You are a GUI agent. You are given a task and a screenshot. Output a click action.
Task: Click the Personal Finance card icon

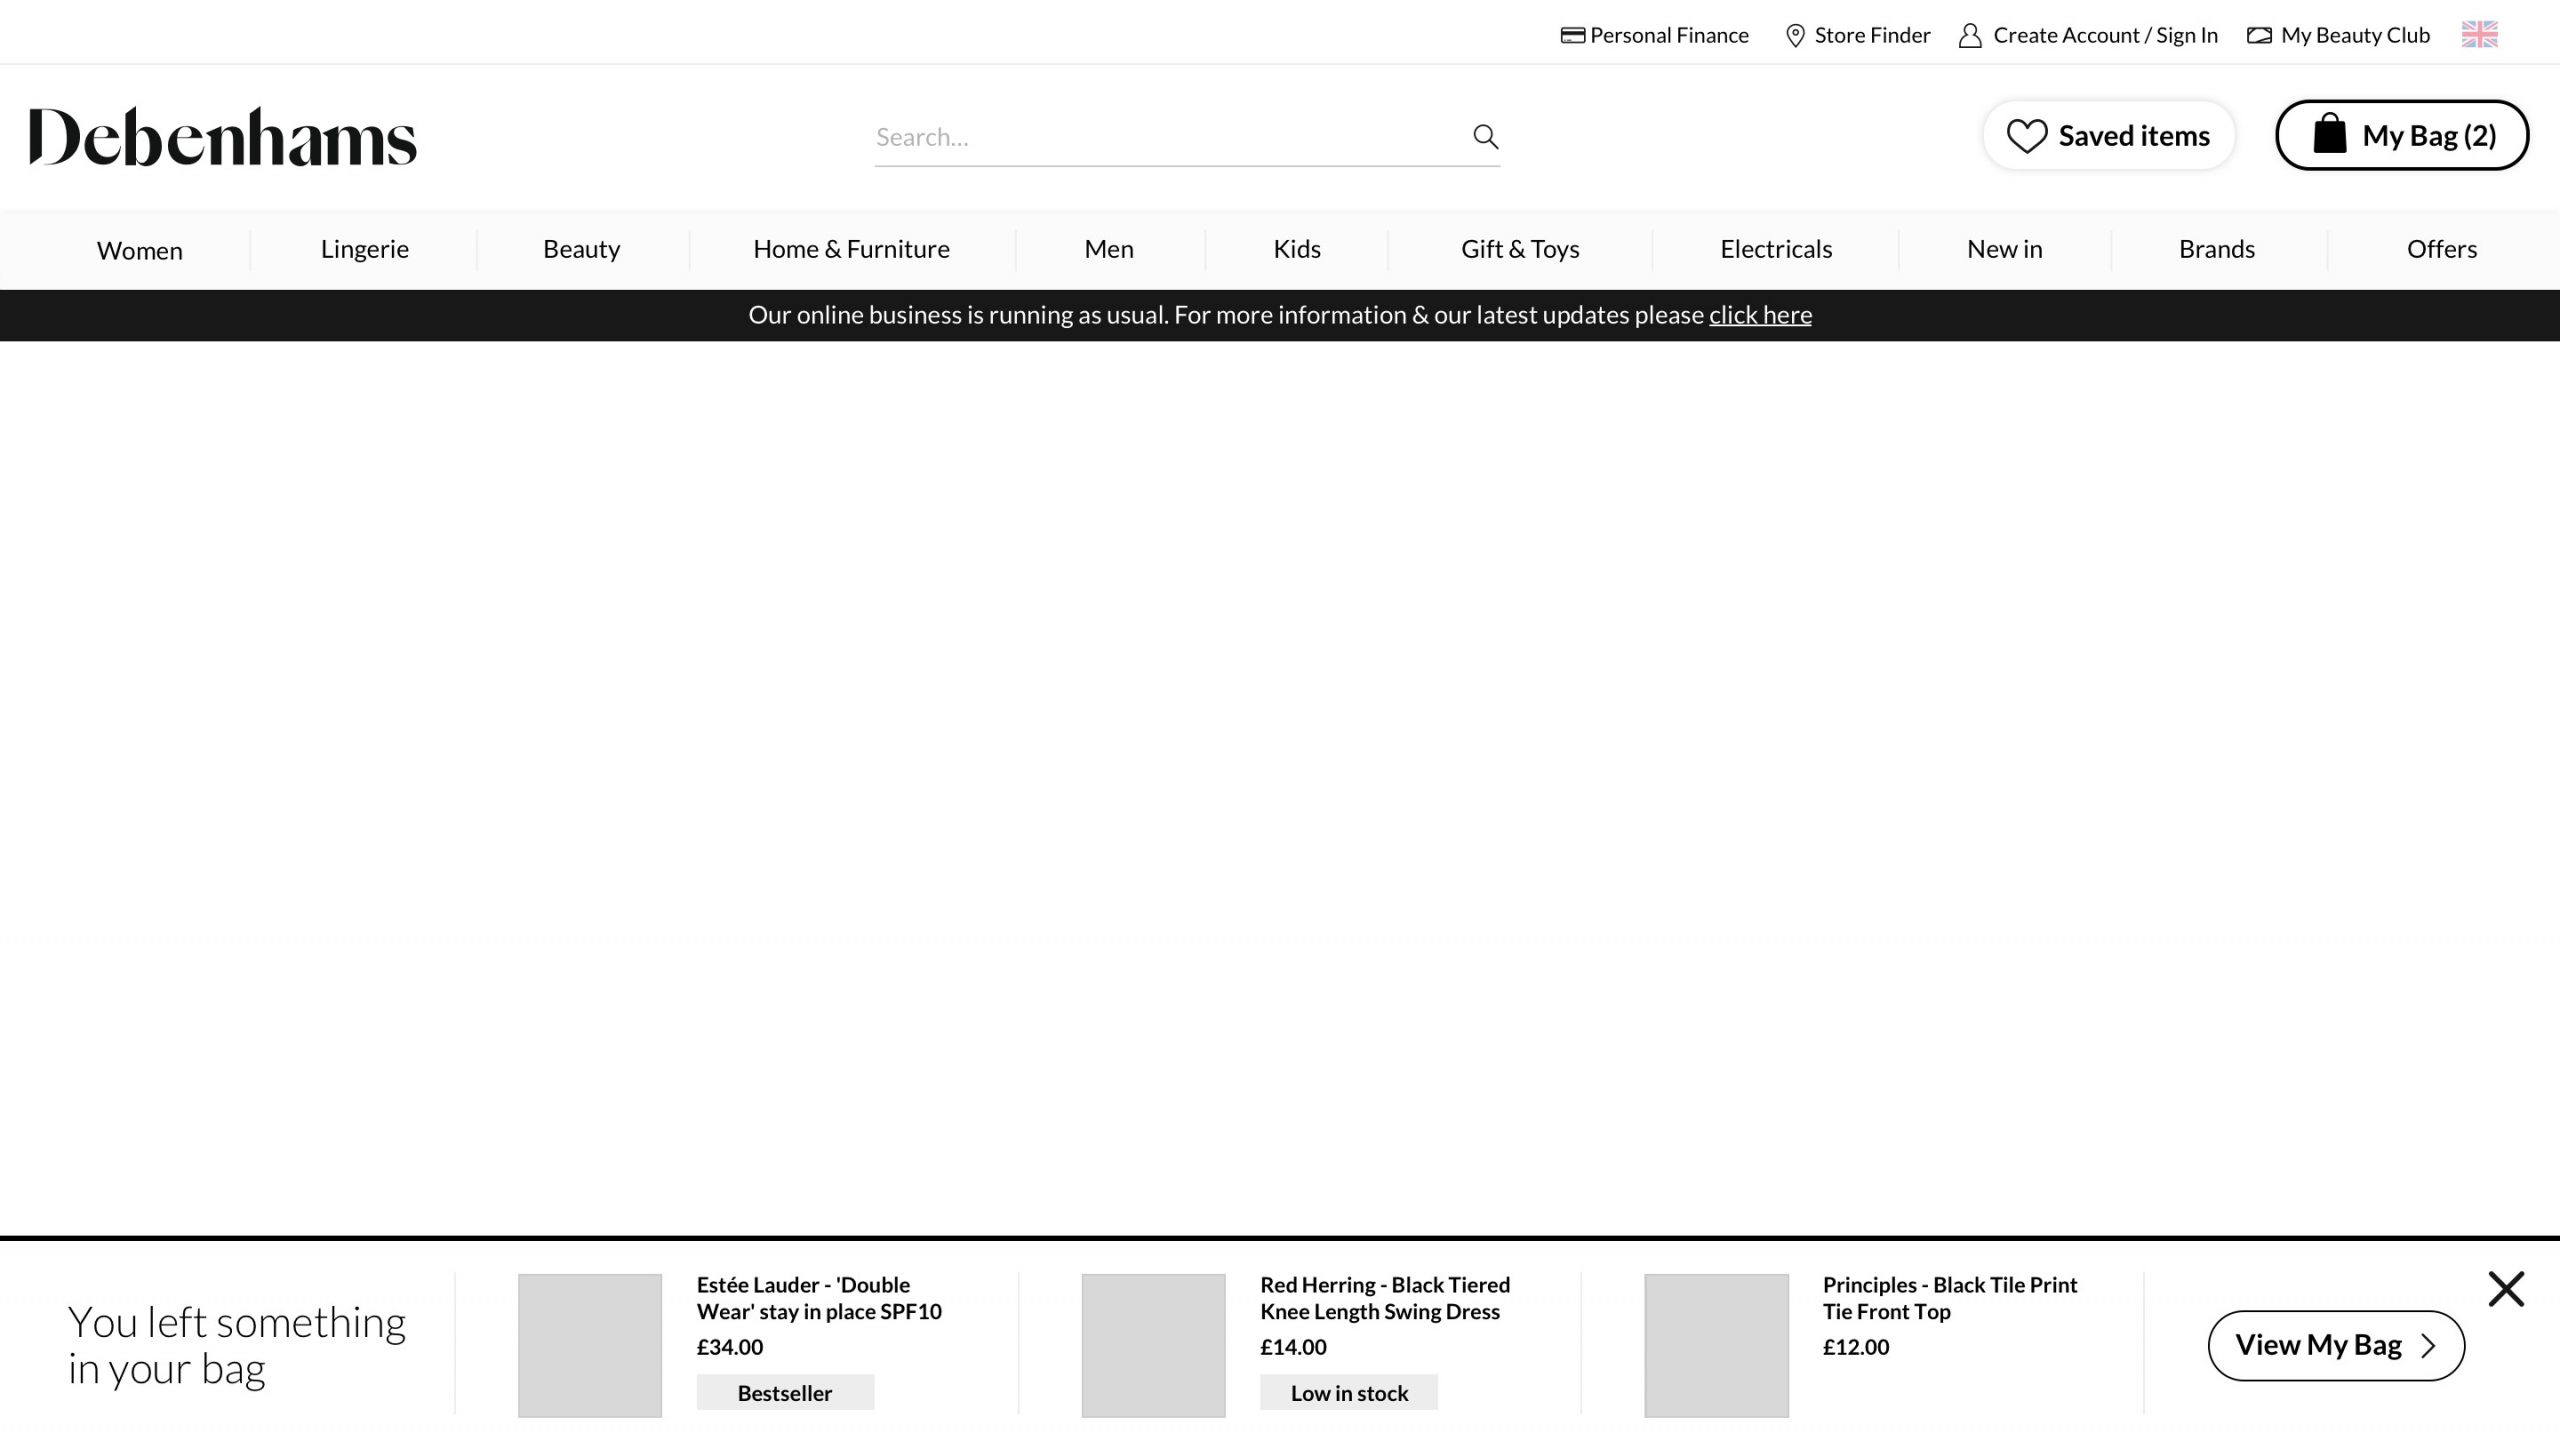pyautogui.click(x=1572, y=36)
